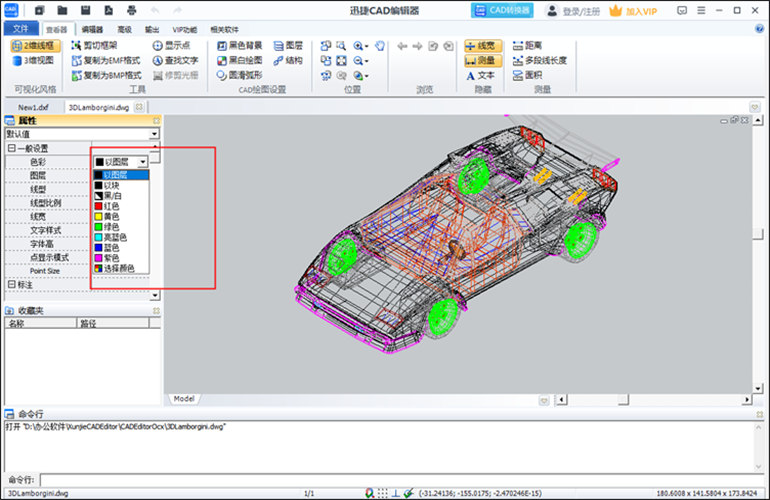This screenshot has height=500, width=770.
Task: Click the horizontal scrollbar right arrow
Action: [x=746, y=400]
